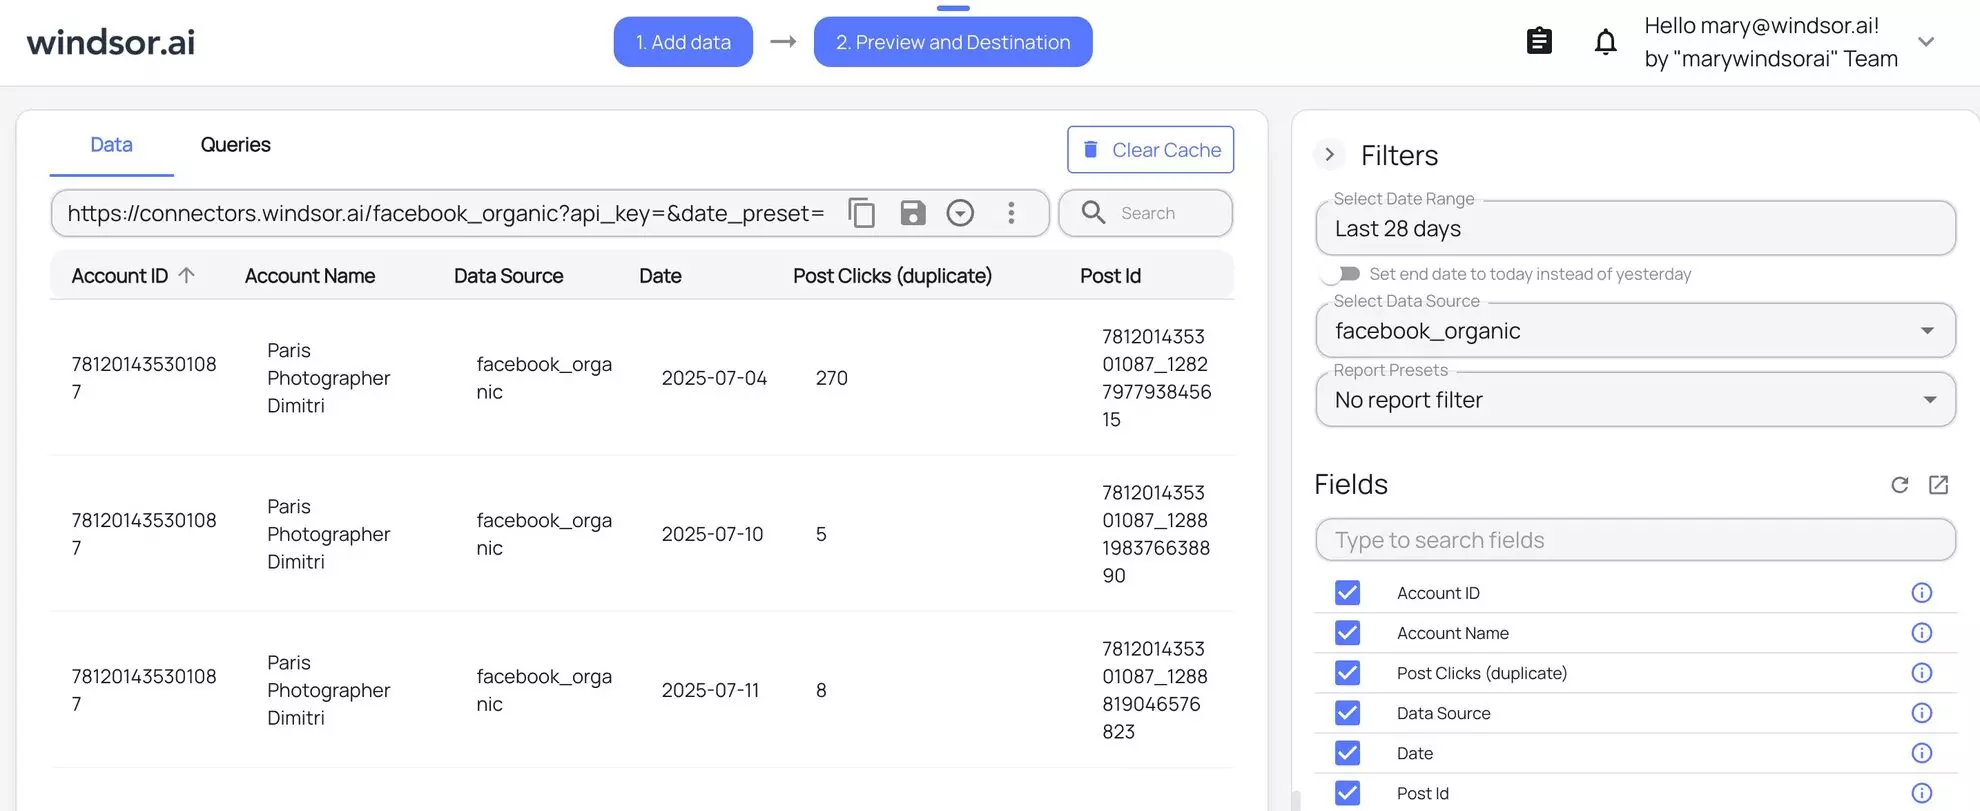The width and height of the screenshot is (1980, 811).
Task: Click the Type to search fields box
Action: (x=1635, y=540)
